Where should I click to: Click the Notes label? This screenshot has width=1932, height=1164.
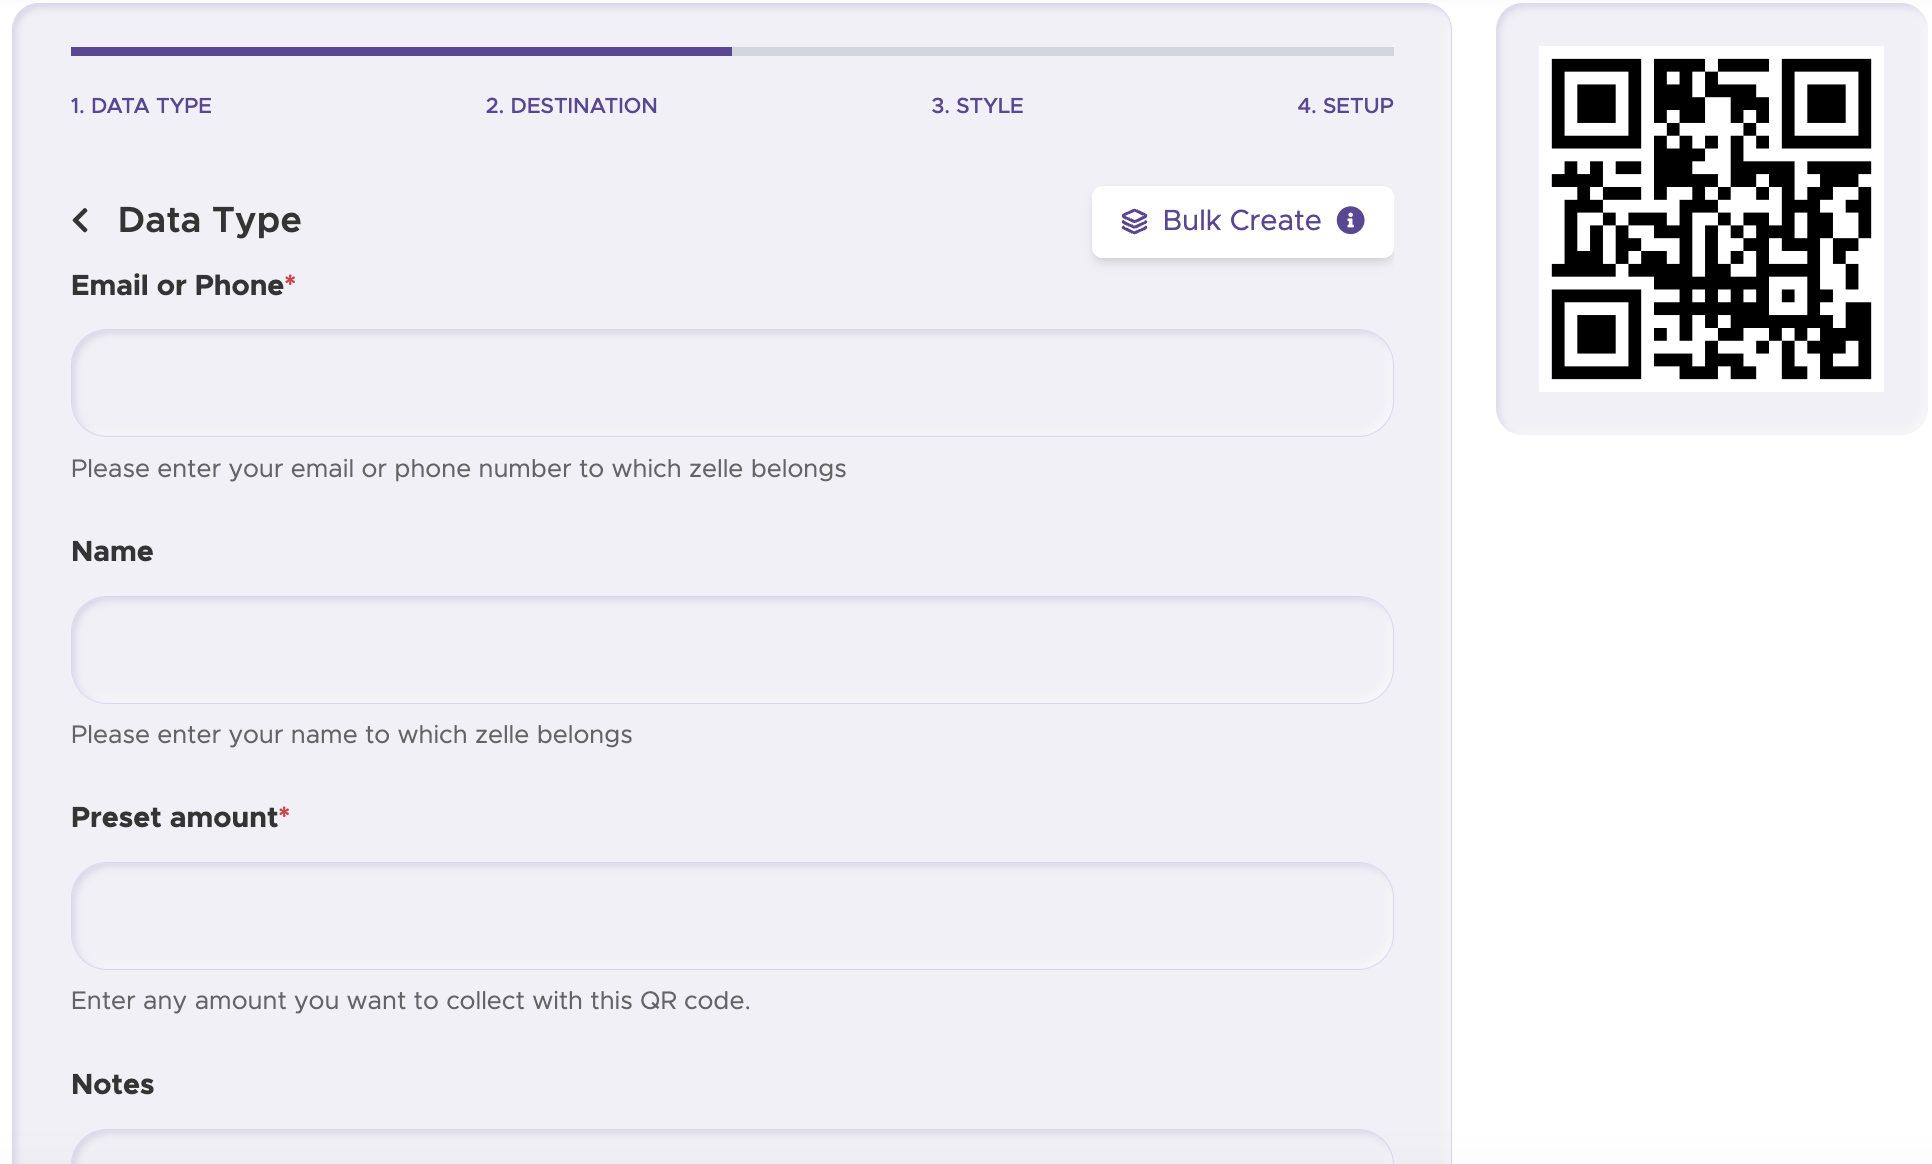pyautogui.click(x=113, y=1085)
